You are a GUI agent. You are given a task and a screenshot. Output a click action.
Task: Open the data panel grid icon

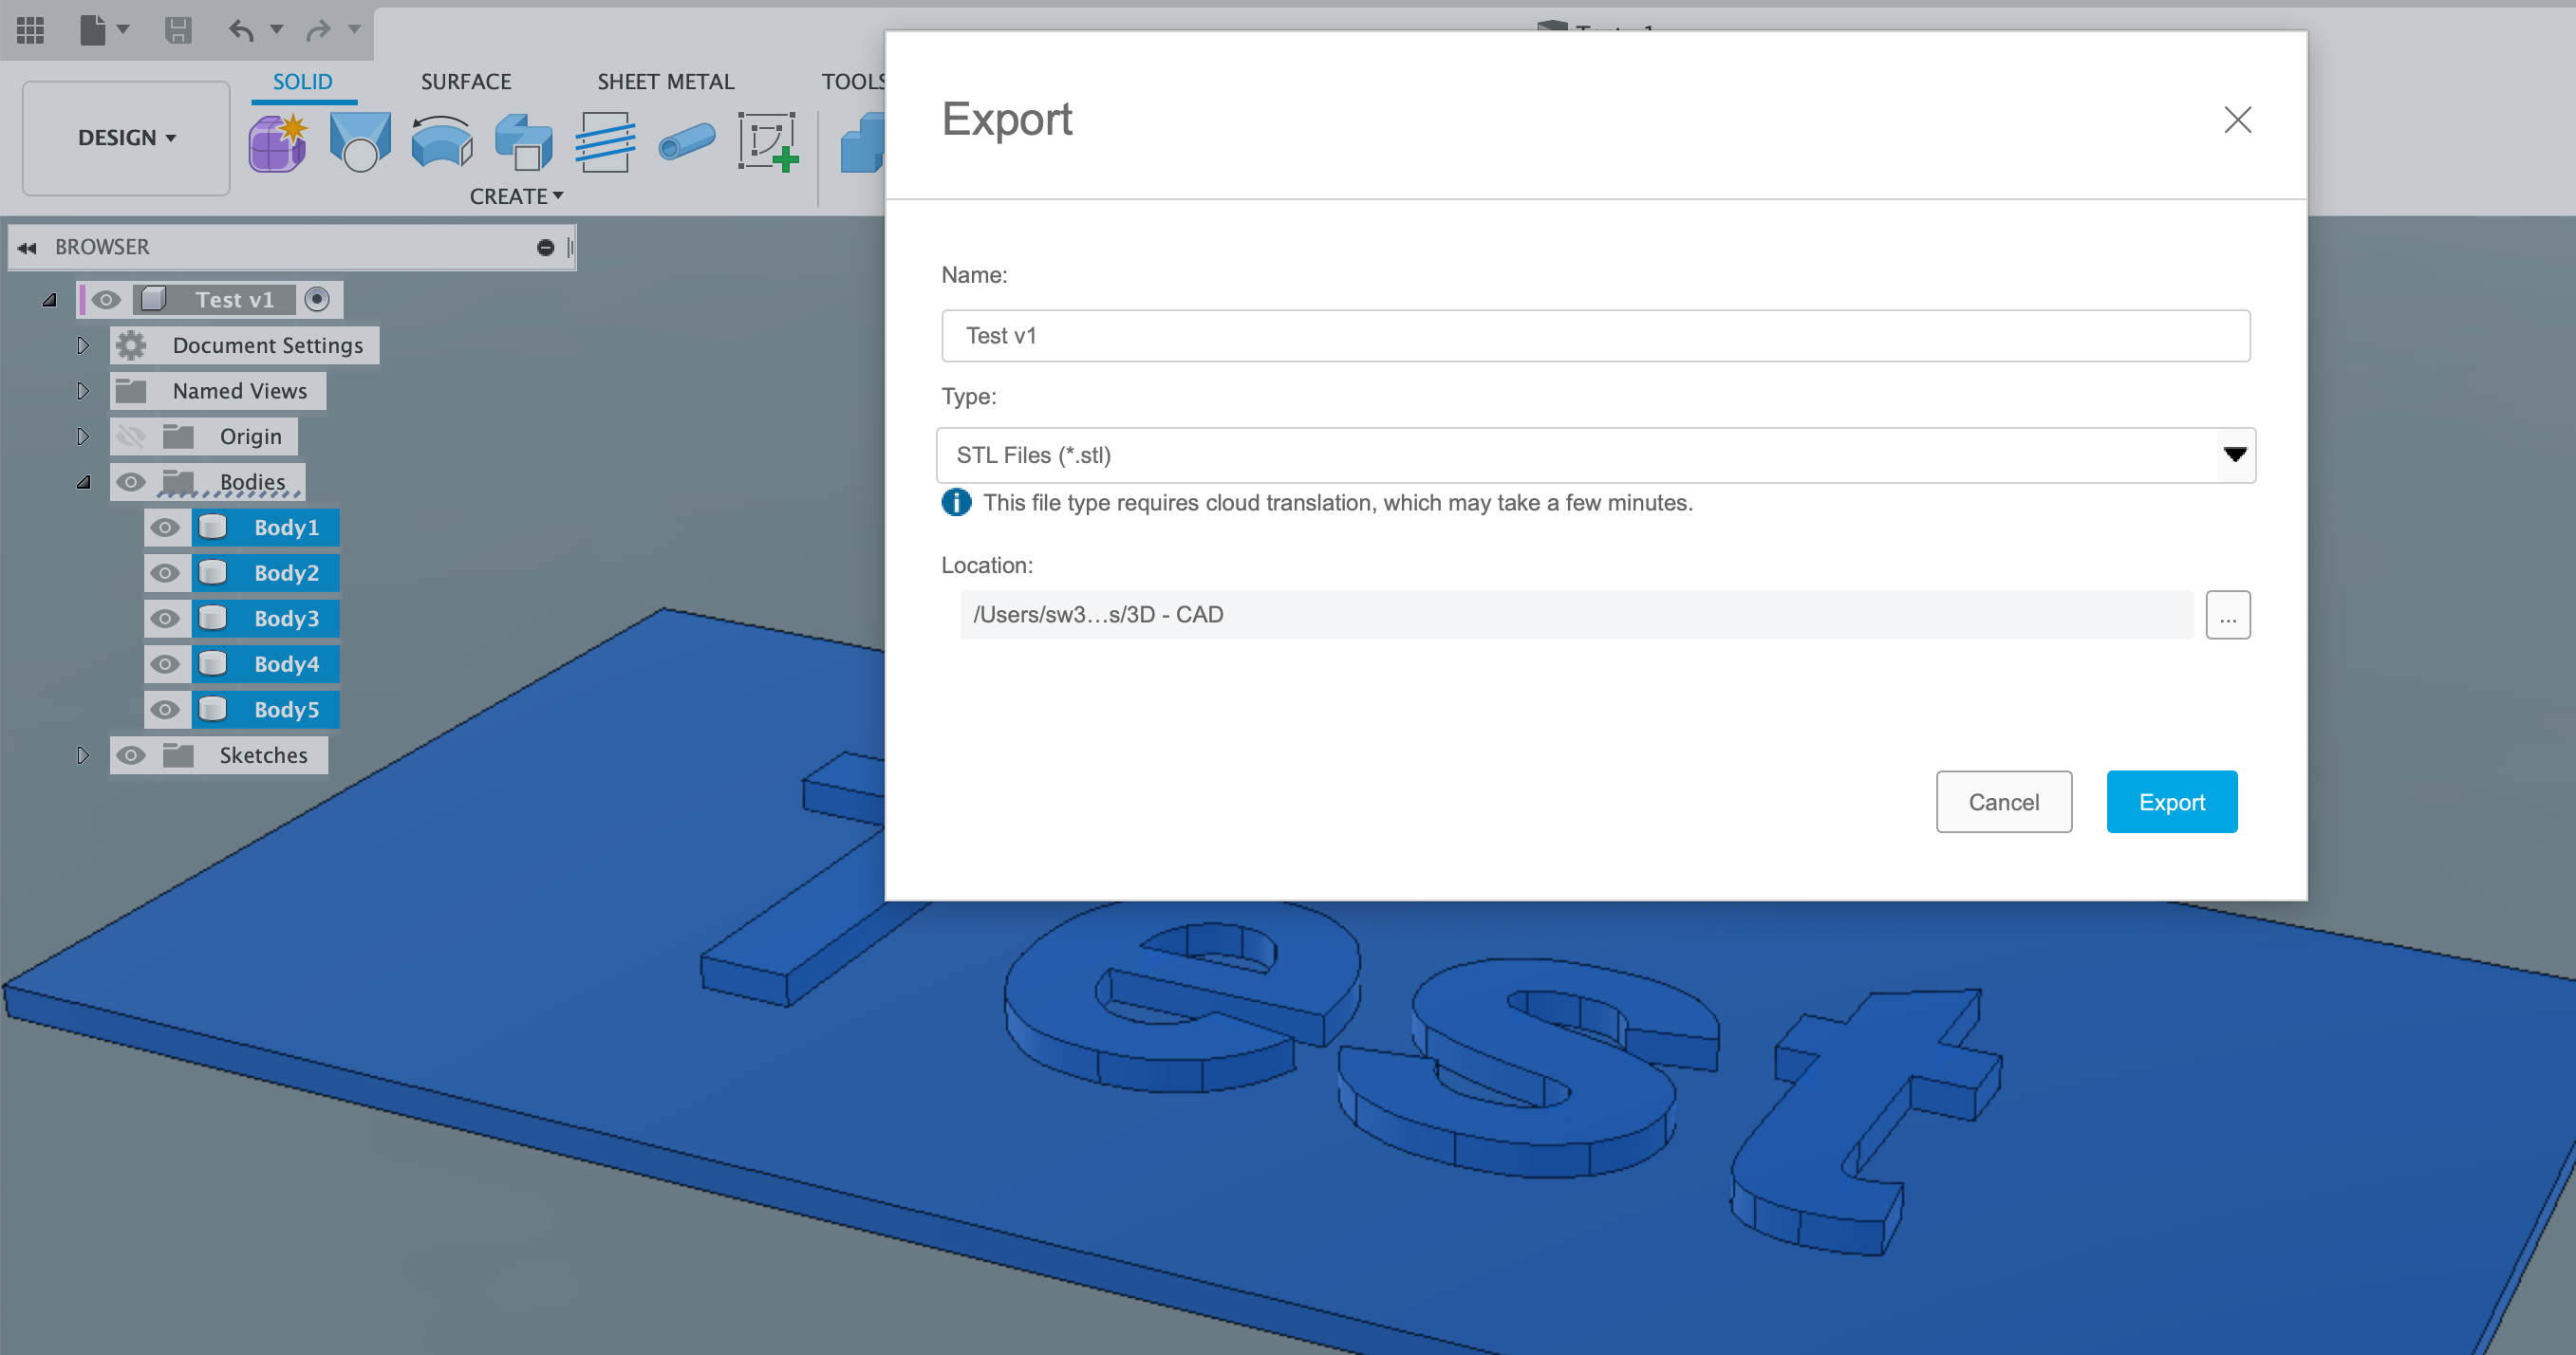(30, 30)
